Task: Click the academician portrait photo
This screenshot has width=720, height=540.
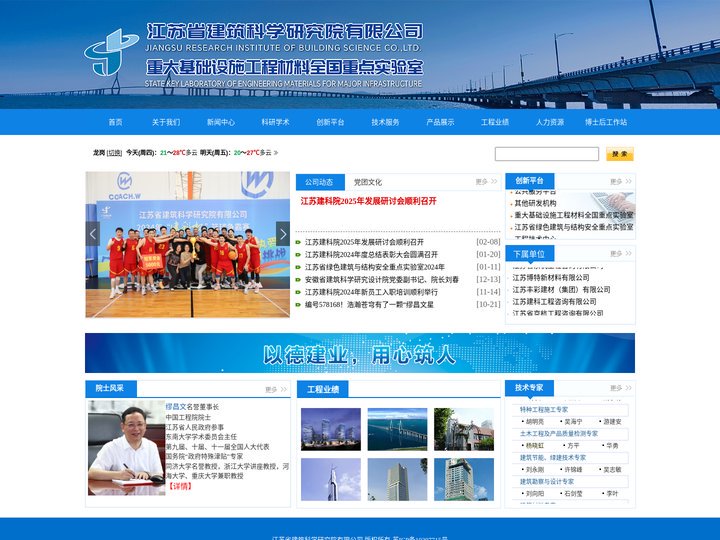Action: point(126,448)
